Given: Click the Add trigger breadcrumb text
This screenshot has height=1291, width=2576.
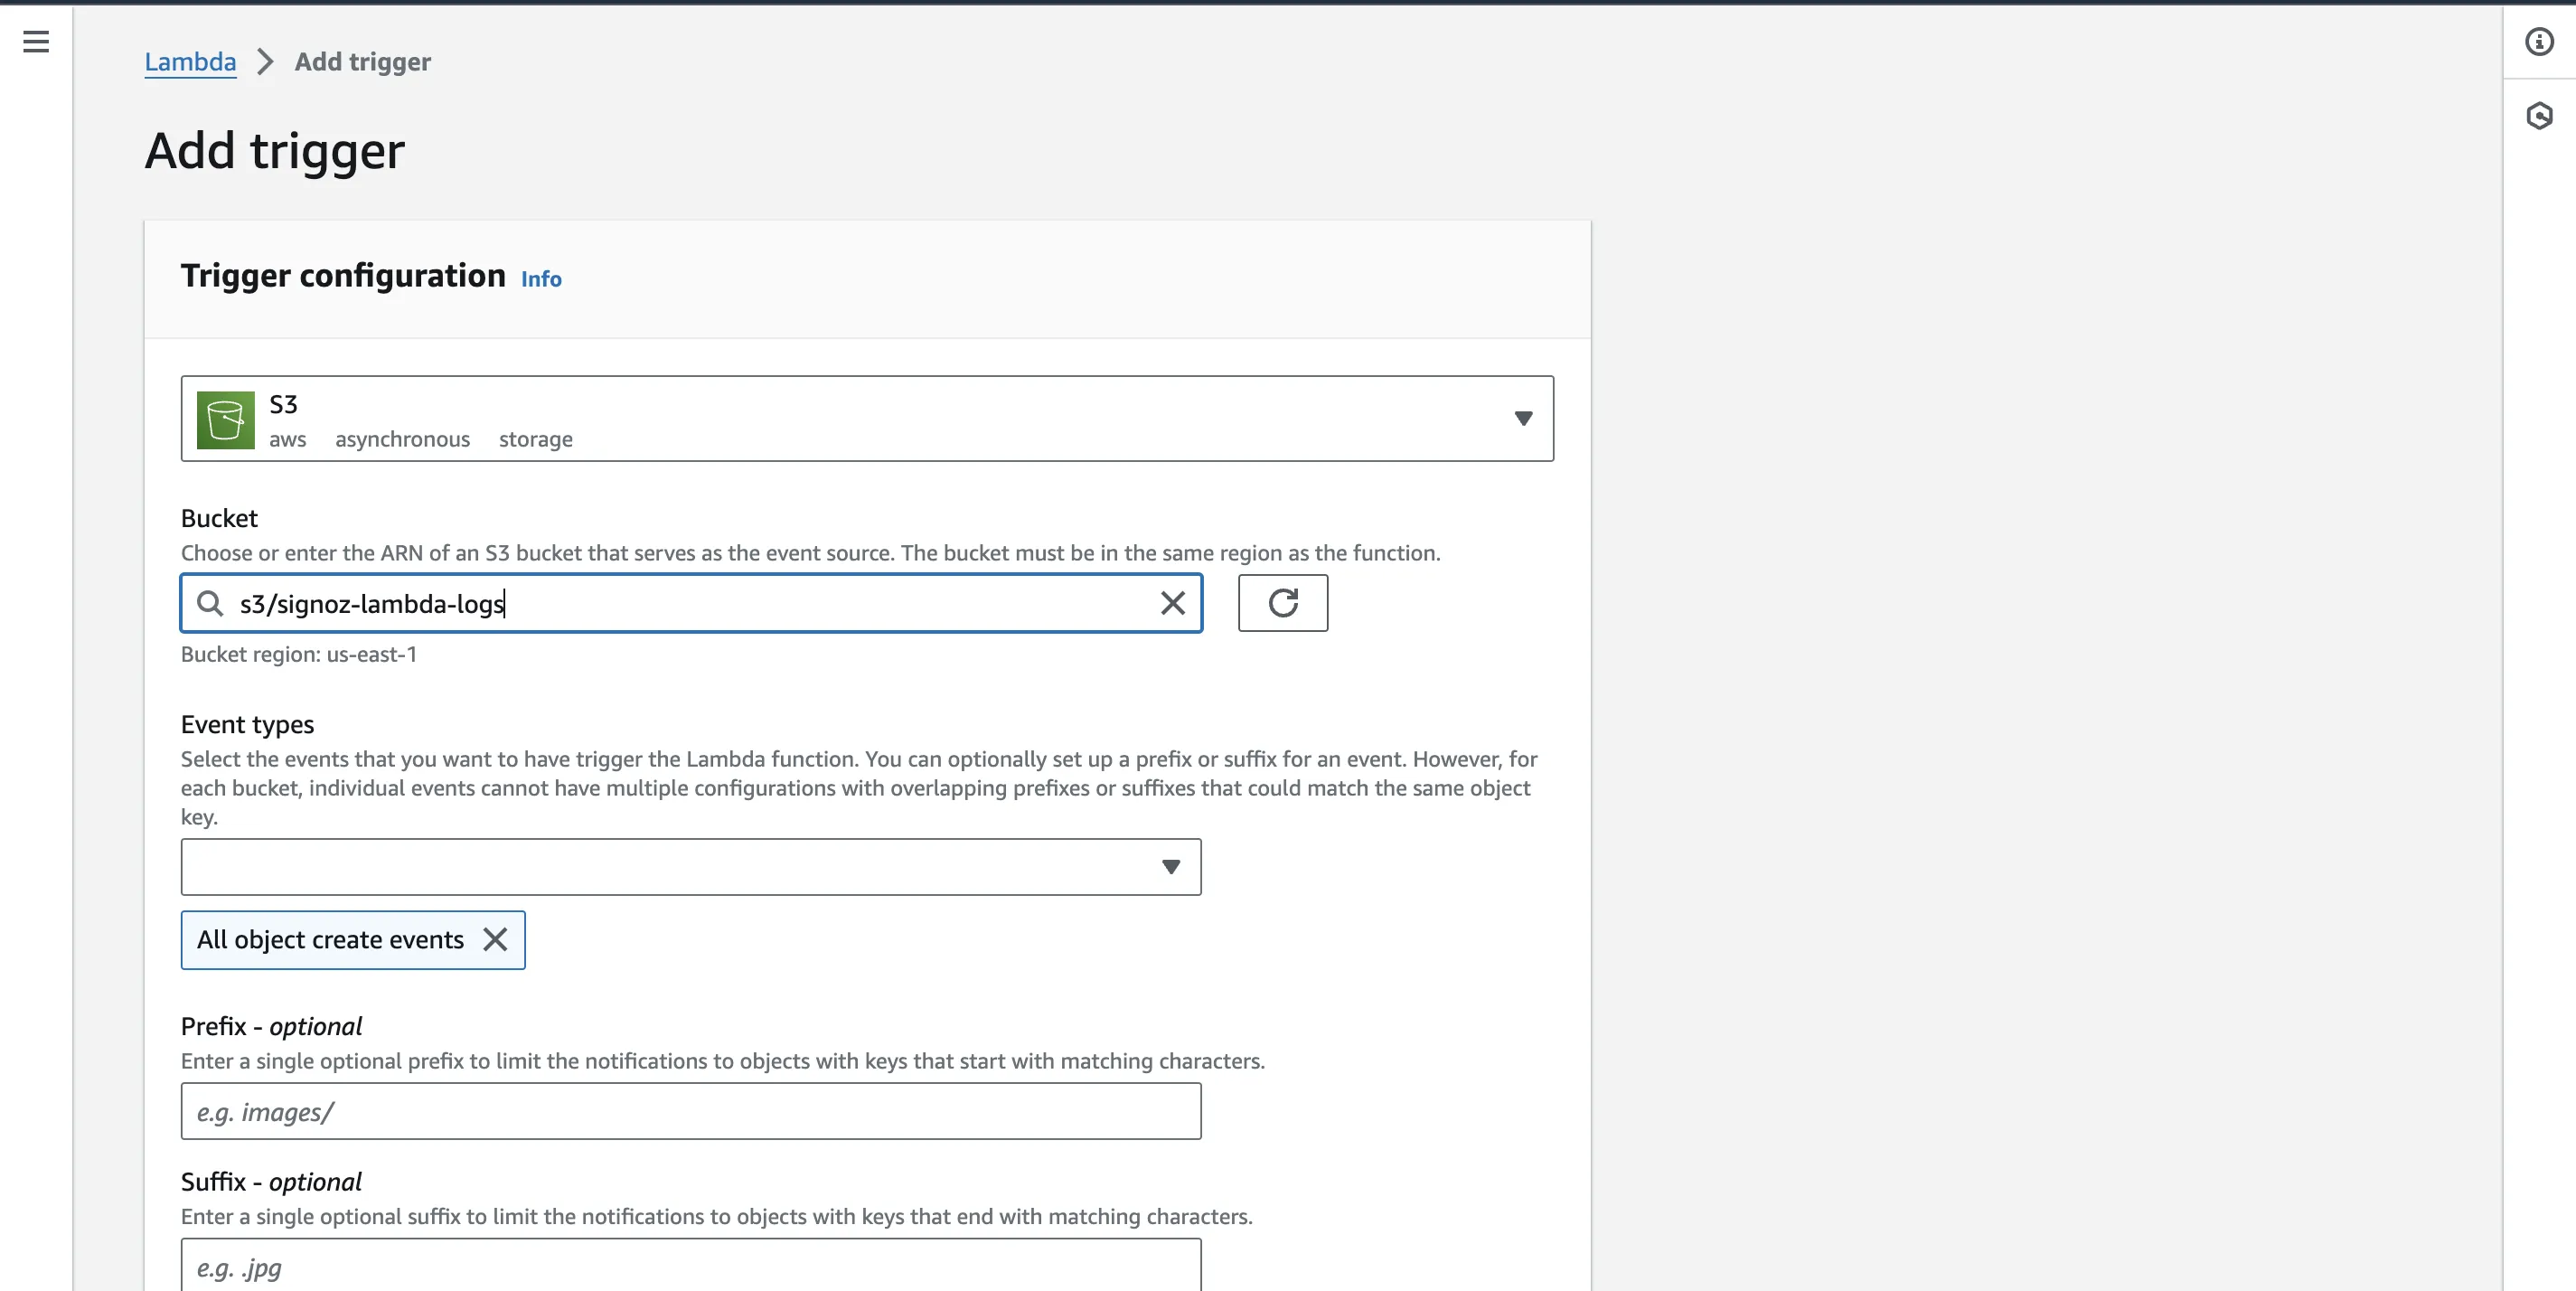Looking at the screenshot, I should pos(363,62).
